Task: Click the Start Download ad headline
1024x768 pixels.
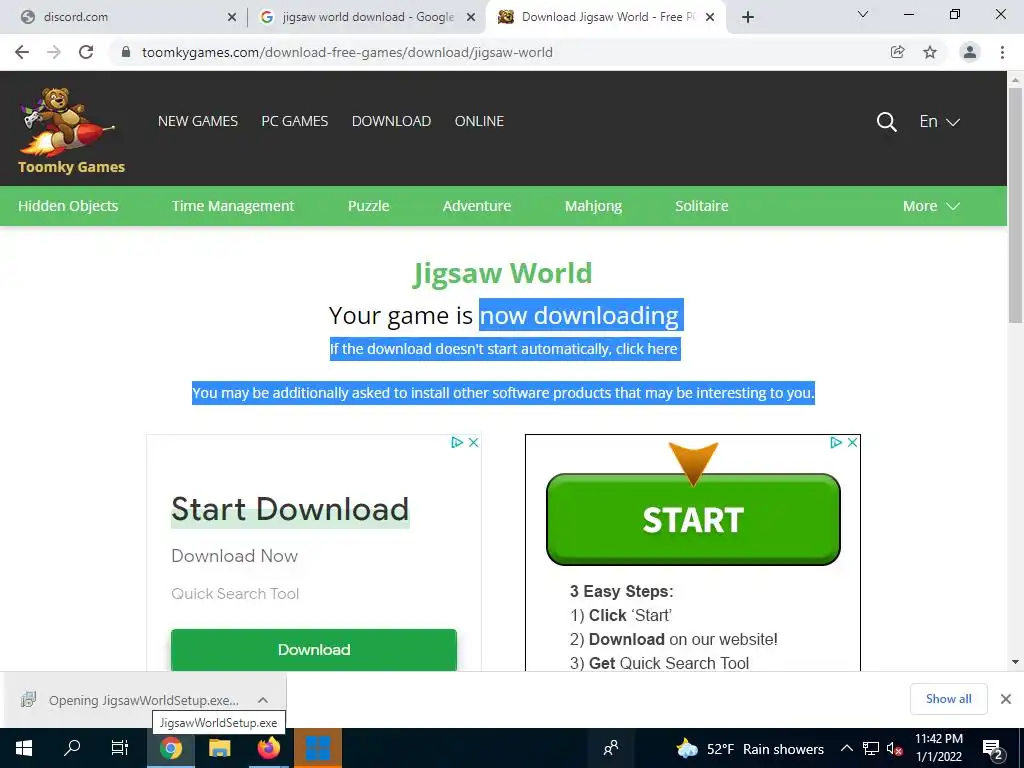Action: pyautogui.click(x=290, y=509)
